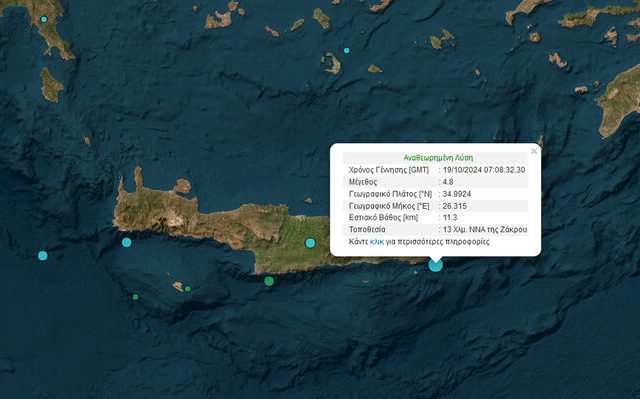Click the longitude value 26.315
Image resolution: width=640 pixels, height=399 pixels.
pos(455,206)
